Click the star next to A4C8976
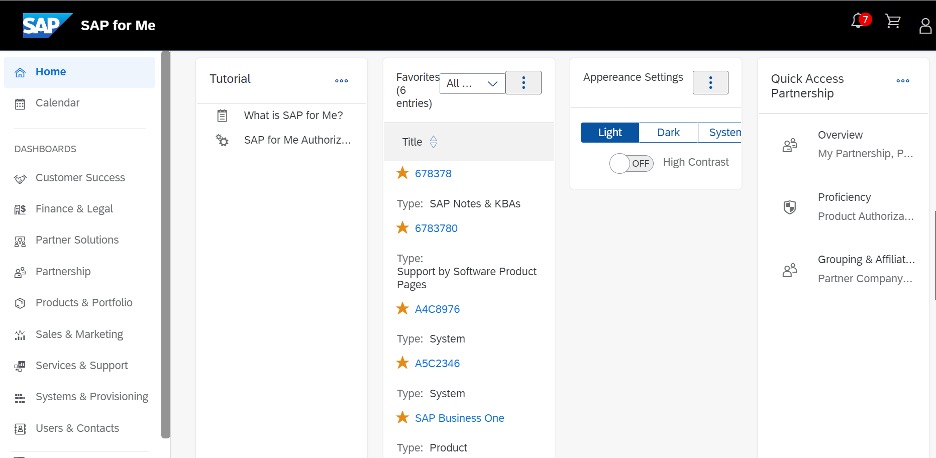Screen dimensions: 936x458 pyautogui.click(x=402, y=308)
